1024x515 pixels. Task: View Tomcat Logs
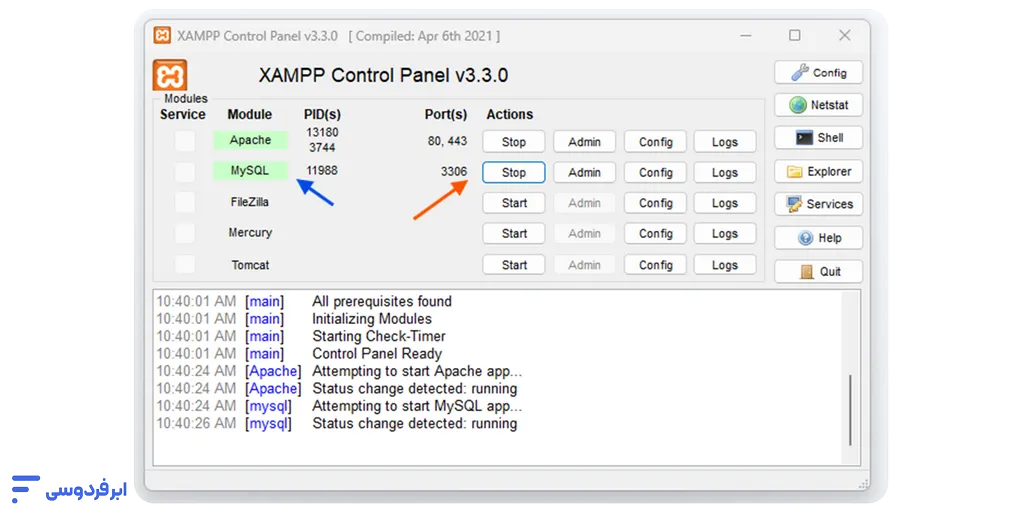pos(725,265)
